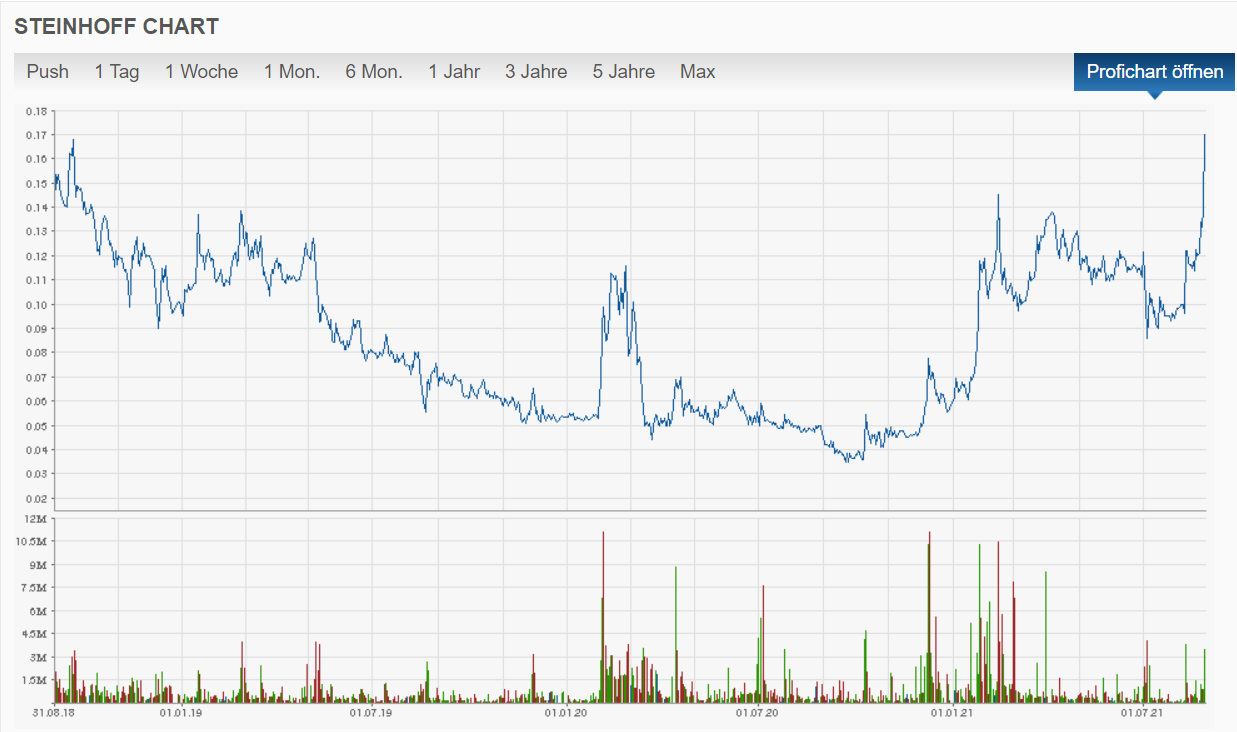Select the 6 Mon. timeframe
Screen dimensions: 1237x732
tap(373, 71)
